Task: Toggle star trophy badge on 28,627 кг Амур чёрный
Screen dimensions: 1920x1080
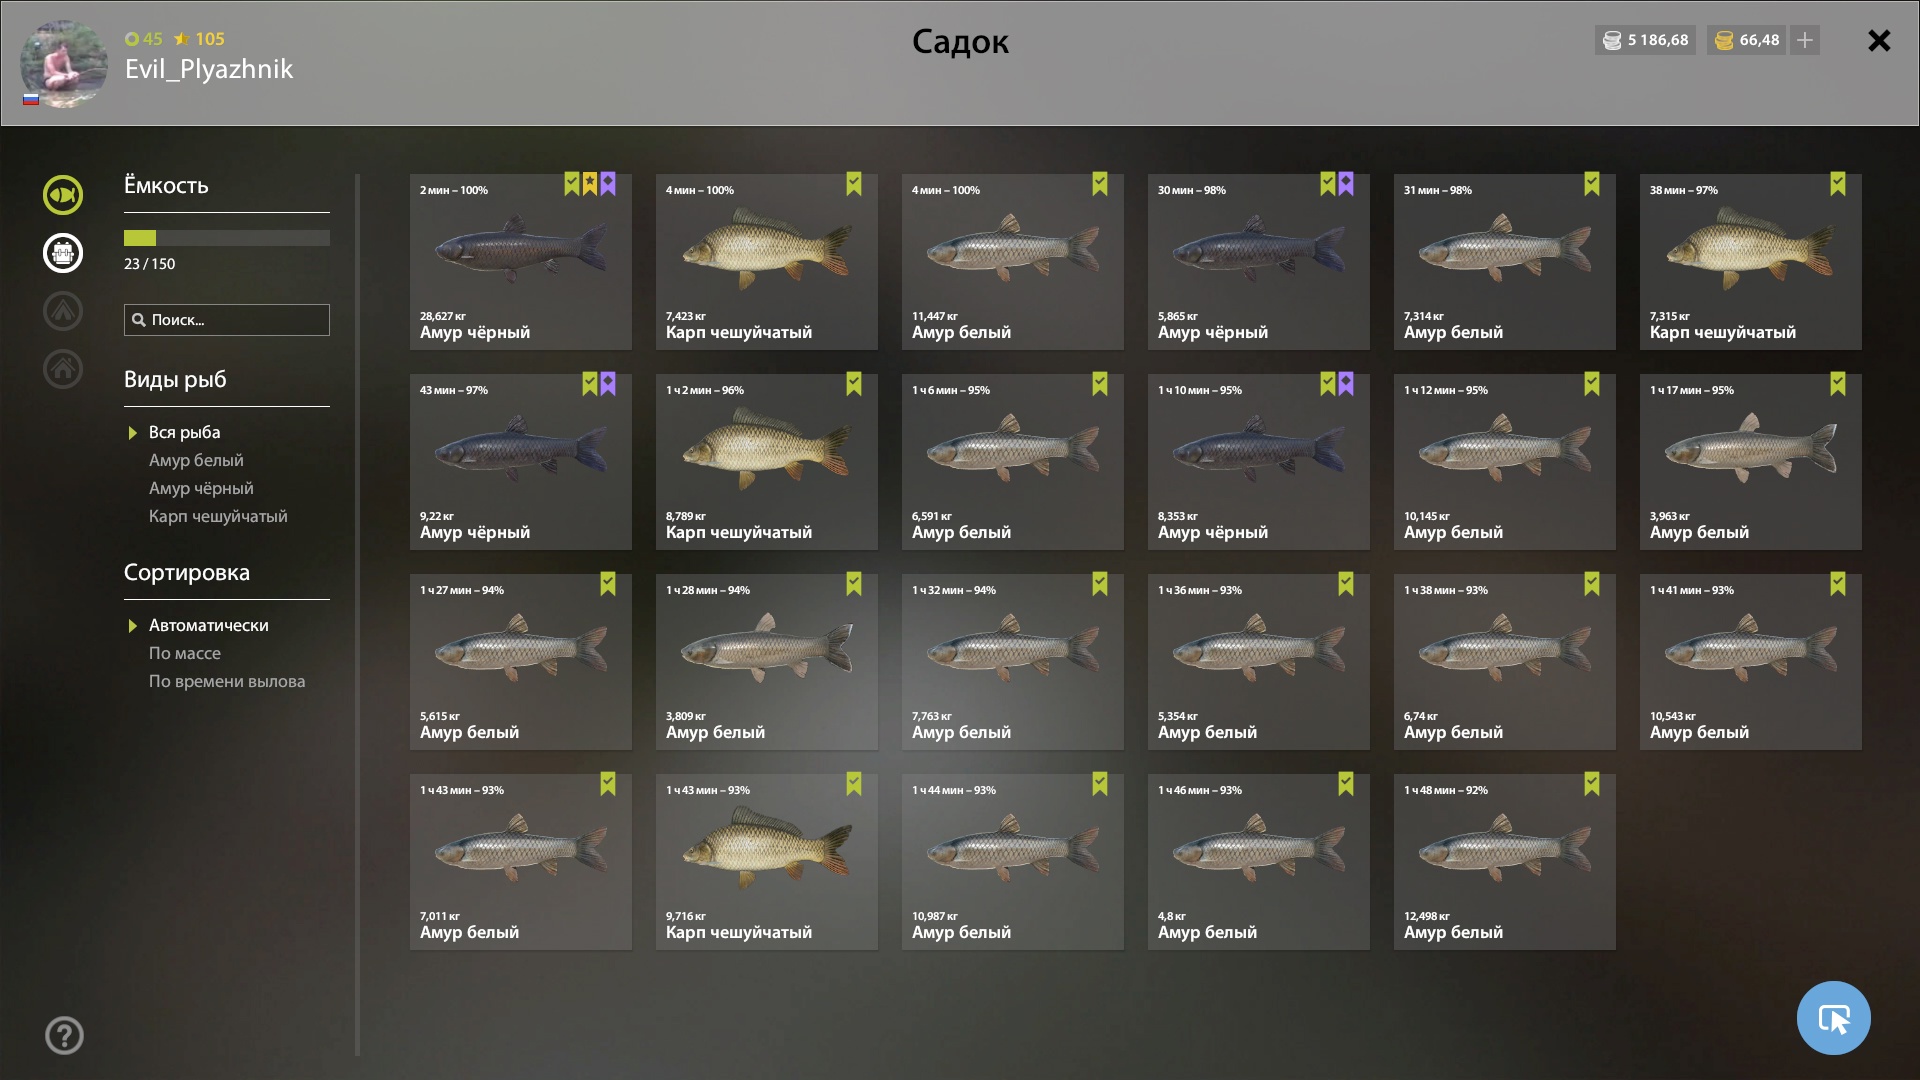Action: click(x=590, y=184)
